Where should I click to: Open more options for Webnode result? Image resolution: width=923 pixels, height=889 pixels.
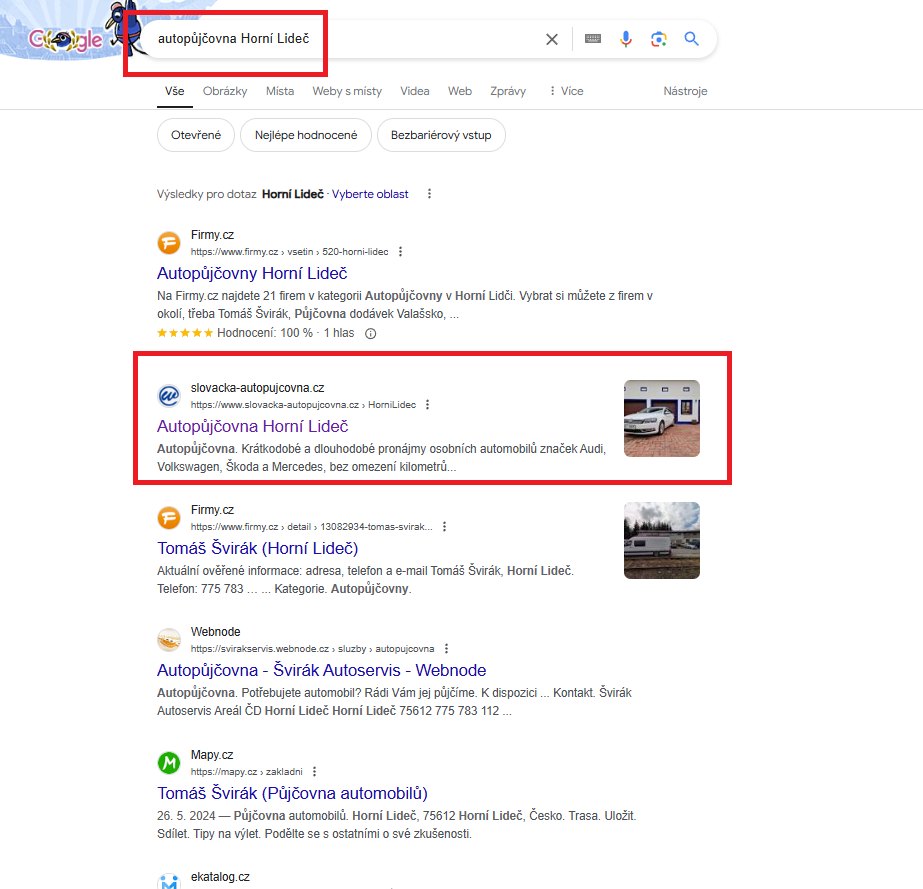click(x=446, y=648)
